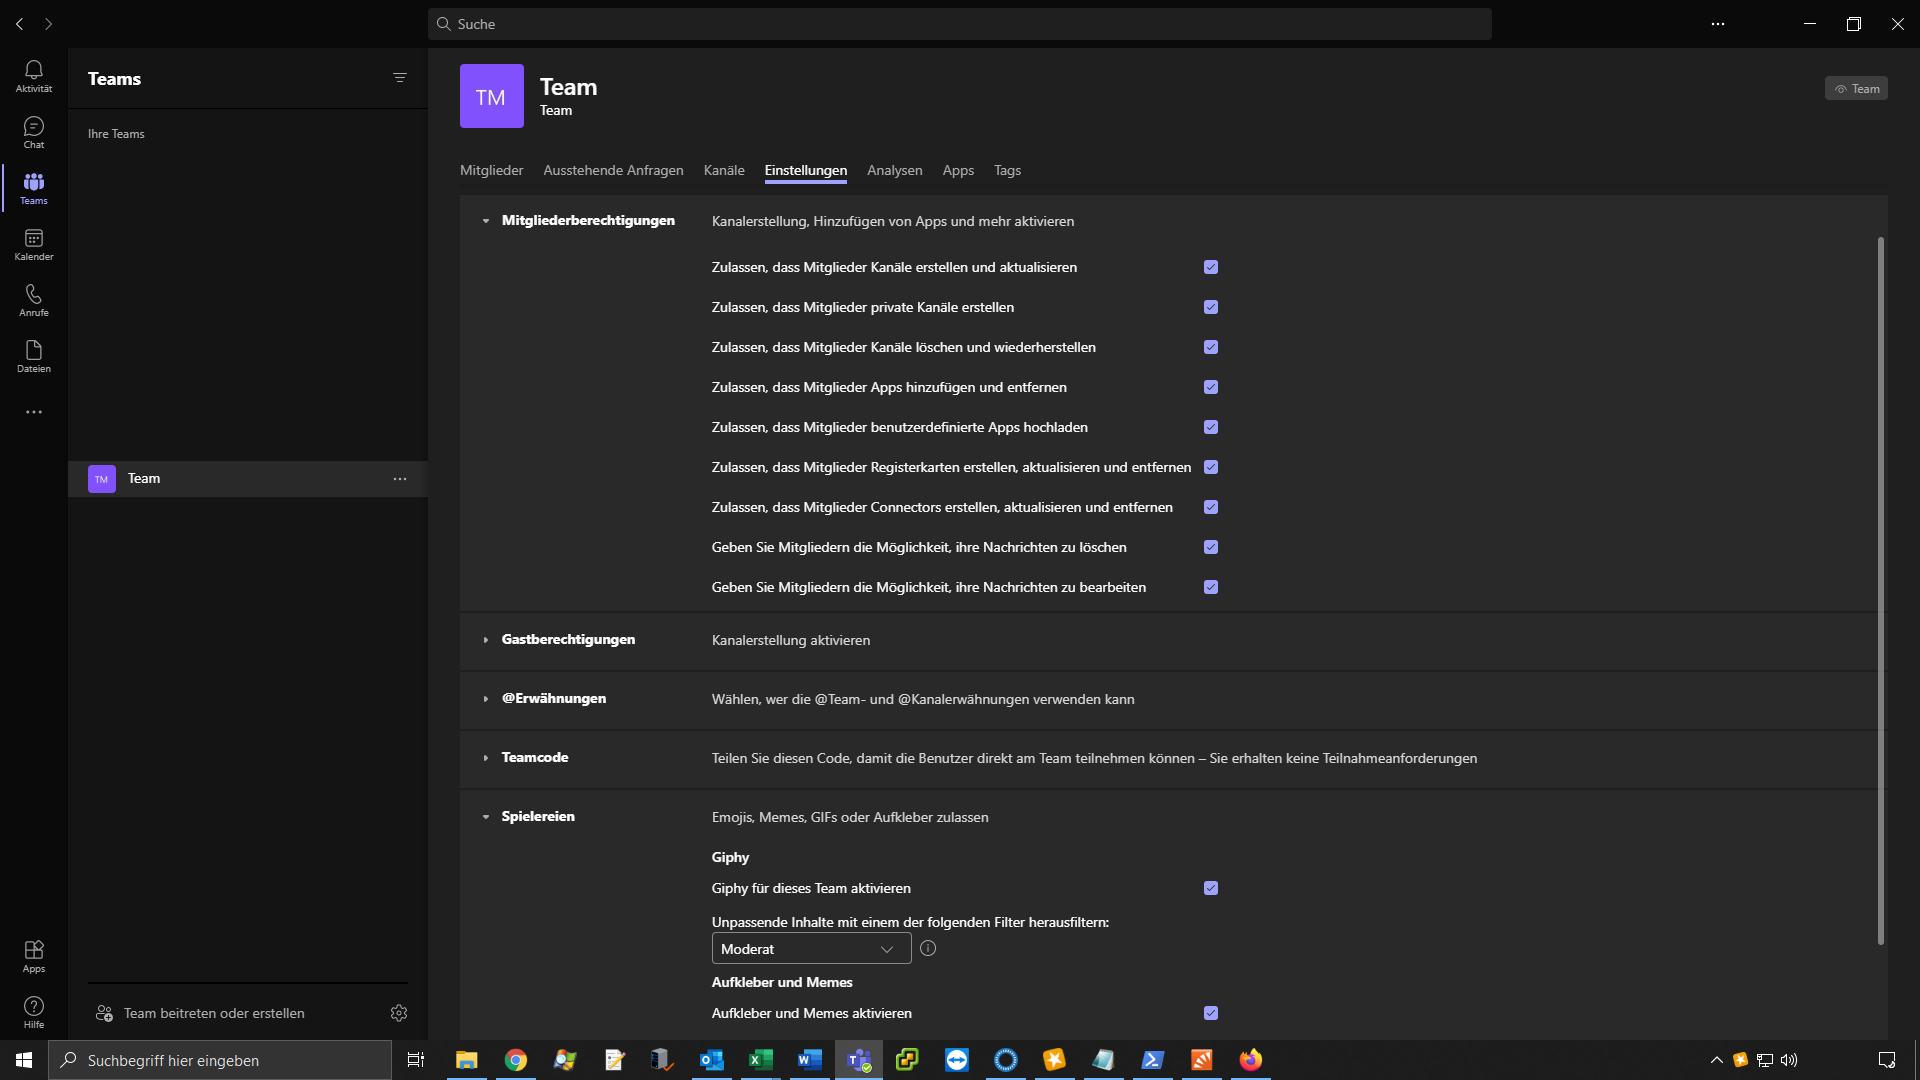
Task: Switch to Ausstehende Anfragen tab
Action: 613,170
